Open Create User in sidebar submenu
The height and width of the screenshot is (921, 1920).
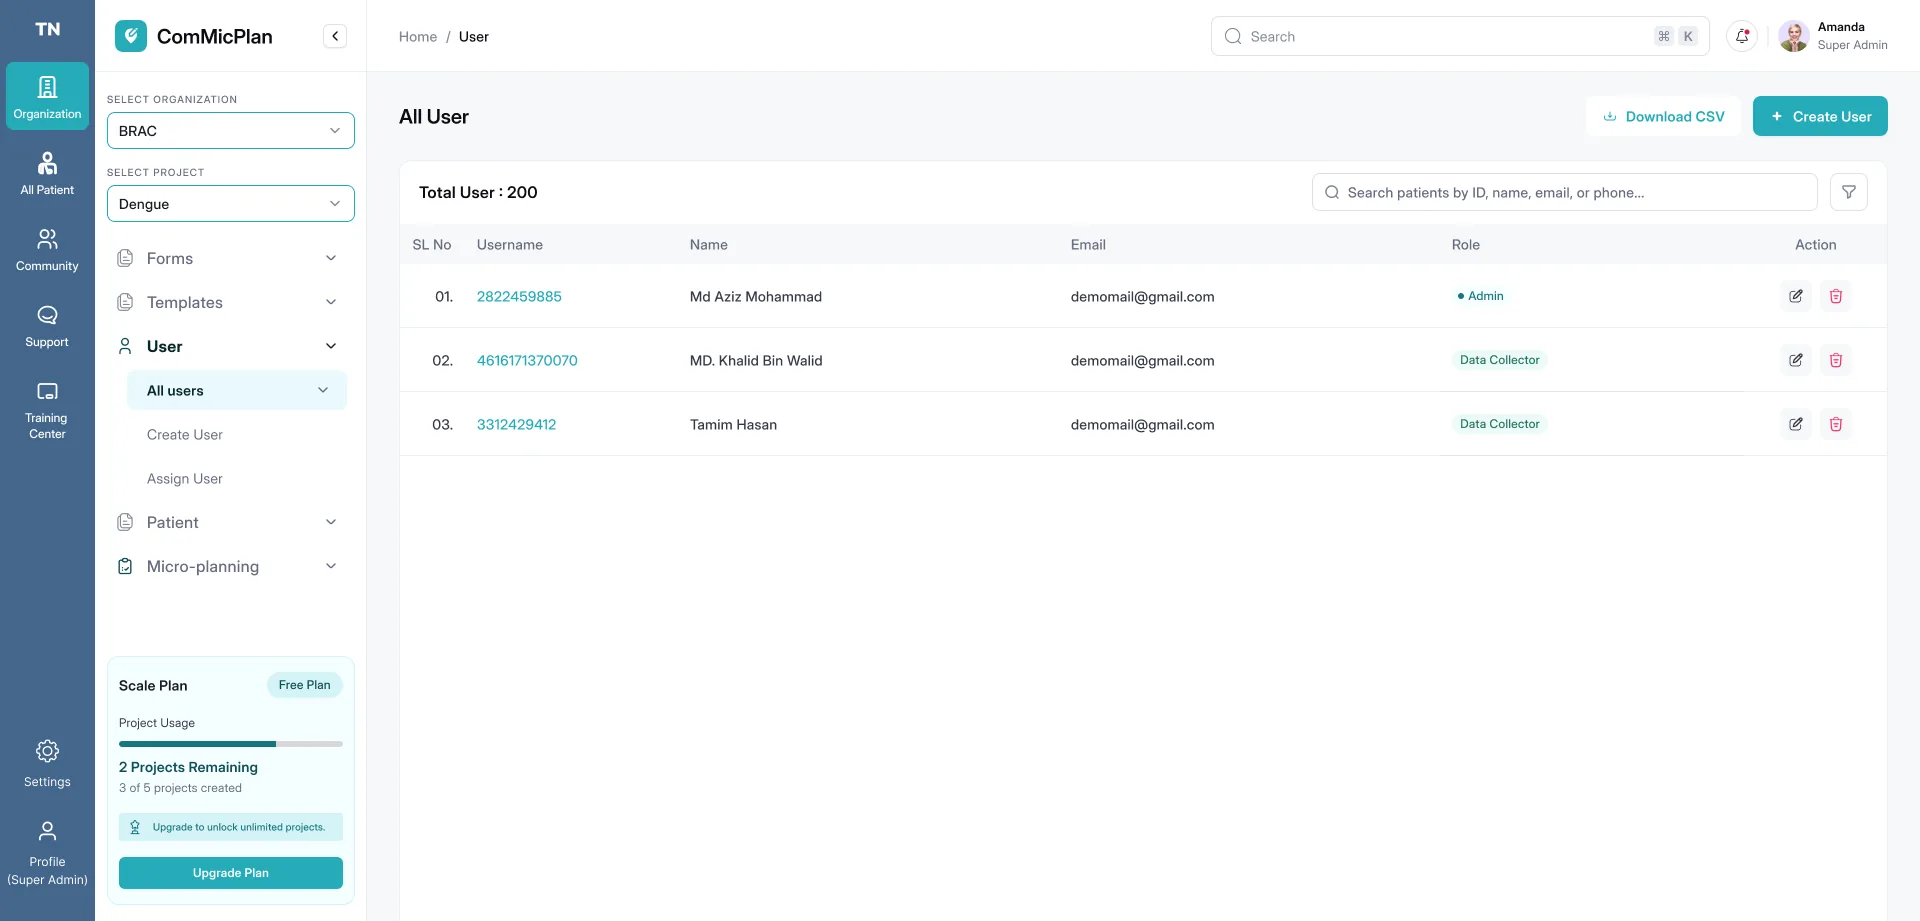(x=185, y=435)
